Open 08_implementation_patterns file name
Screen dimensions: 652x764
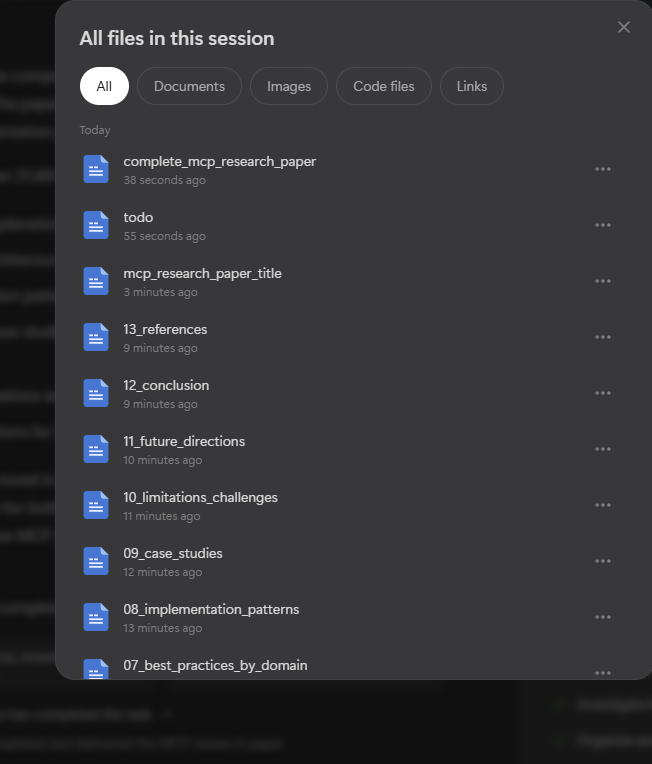tap(211, 610)
